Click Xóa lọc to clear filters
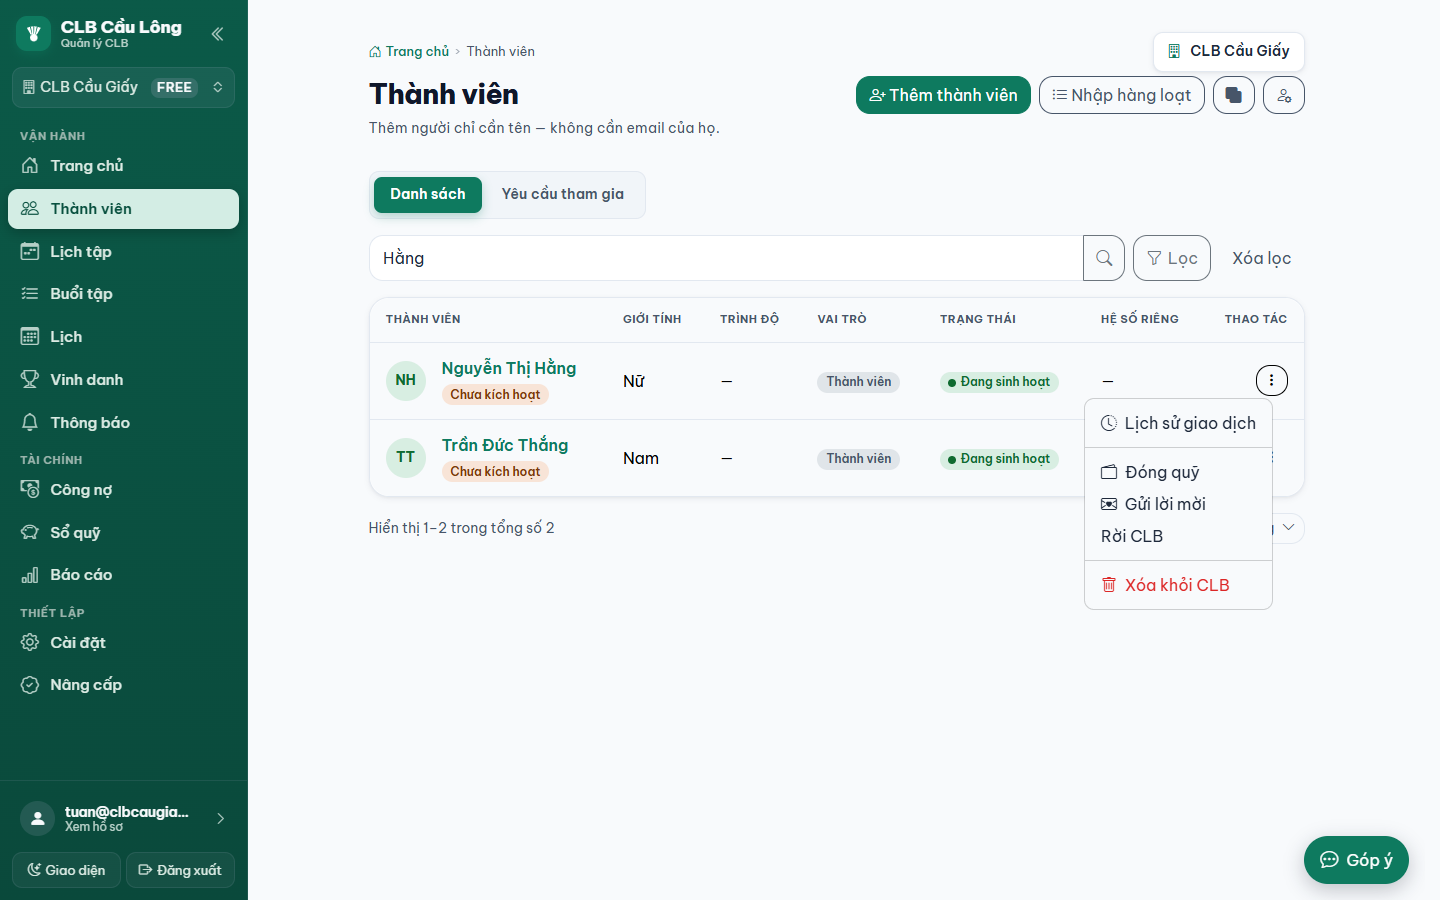Image resolution: width=1440 pixels, height=900 pixels. click(1261, 258)
